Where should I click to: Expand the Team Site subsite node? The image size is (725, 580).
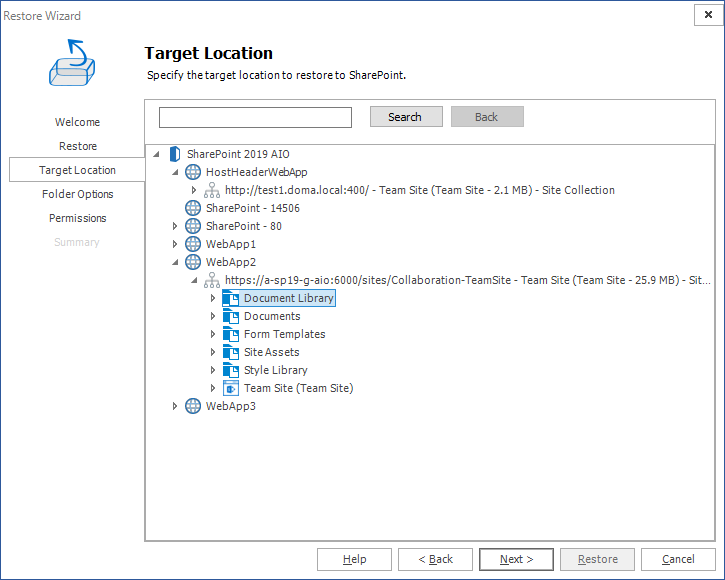click(x=213, y=388)
